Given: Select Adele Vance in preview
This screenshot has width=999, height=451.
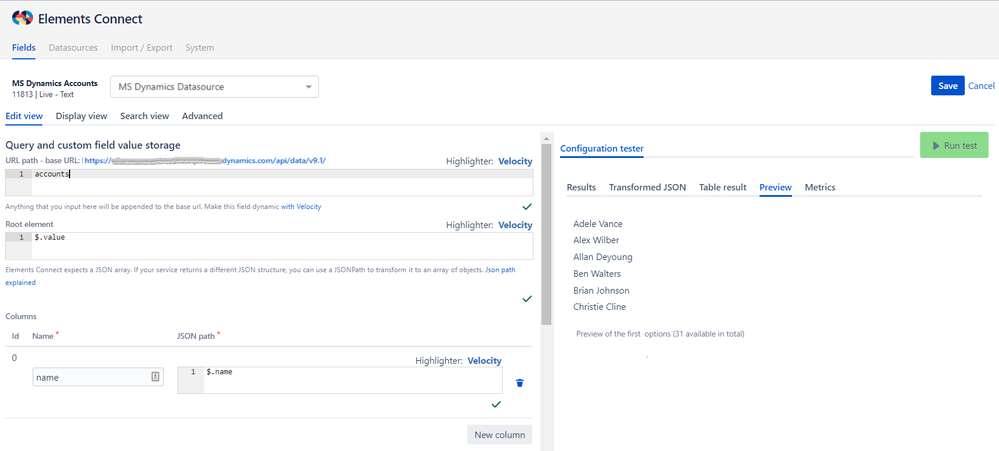Looking at the screenshot, I should (598, 224).
